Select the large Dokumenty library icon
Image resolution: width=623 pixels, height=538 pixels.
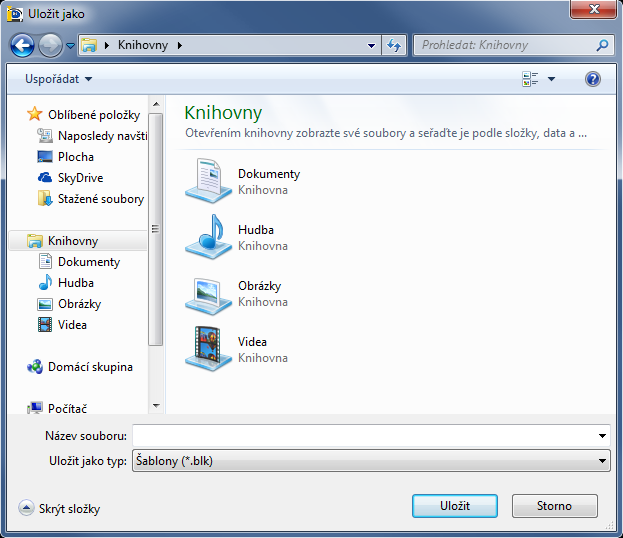[x=208, y=181]
